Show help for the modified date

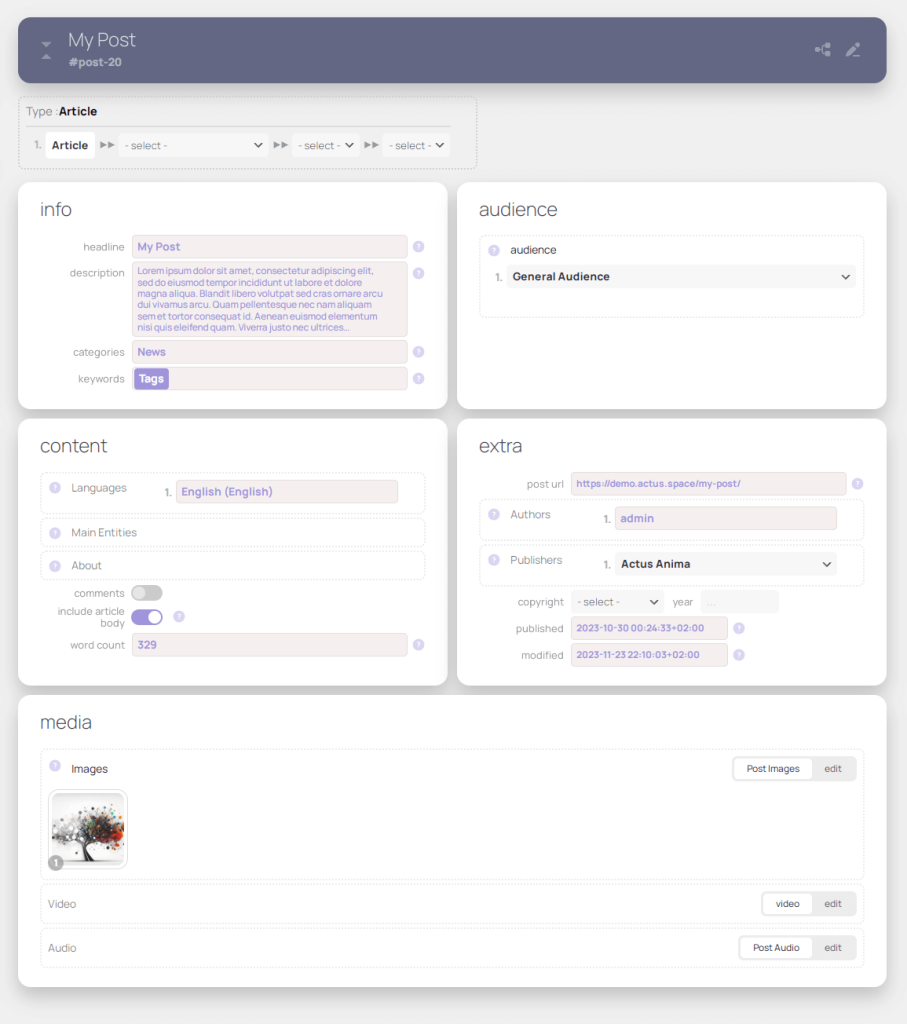(x=739, y=655)
